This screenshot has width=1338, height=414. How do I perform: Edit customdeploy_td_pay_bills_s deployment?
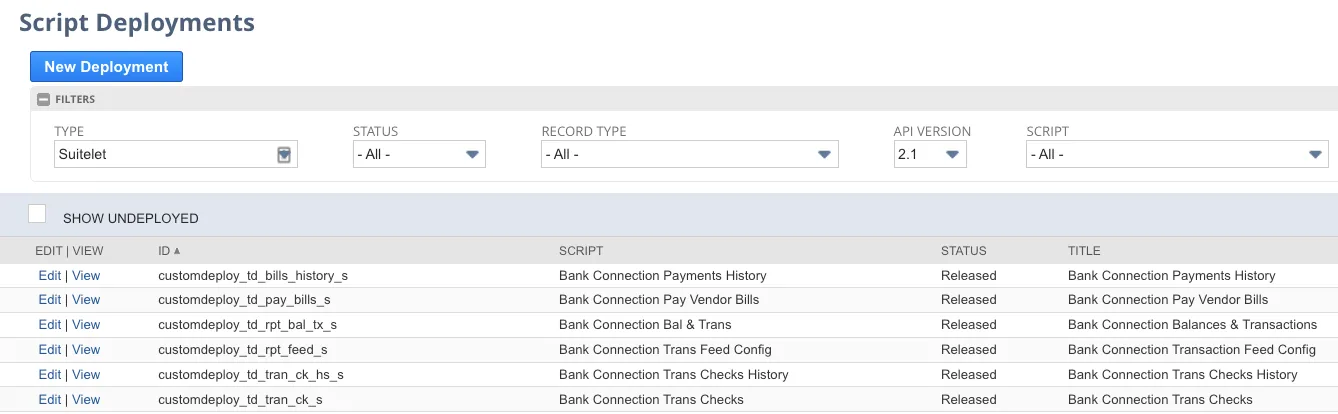(x=49, y=299)
